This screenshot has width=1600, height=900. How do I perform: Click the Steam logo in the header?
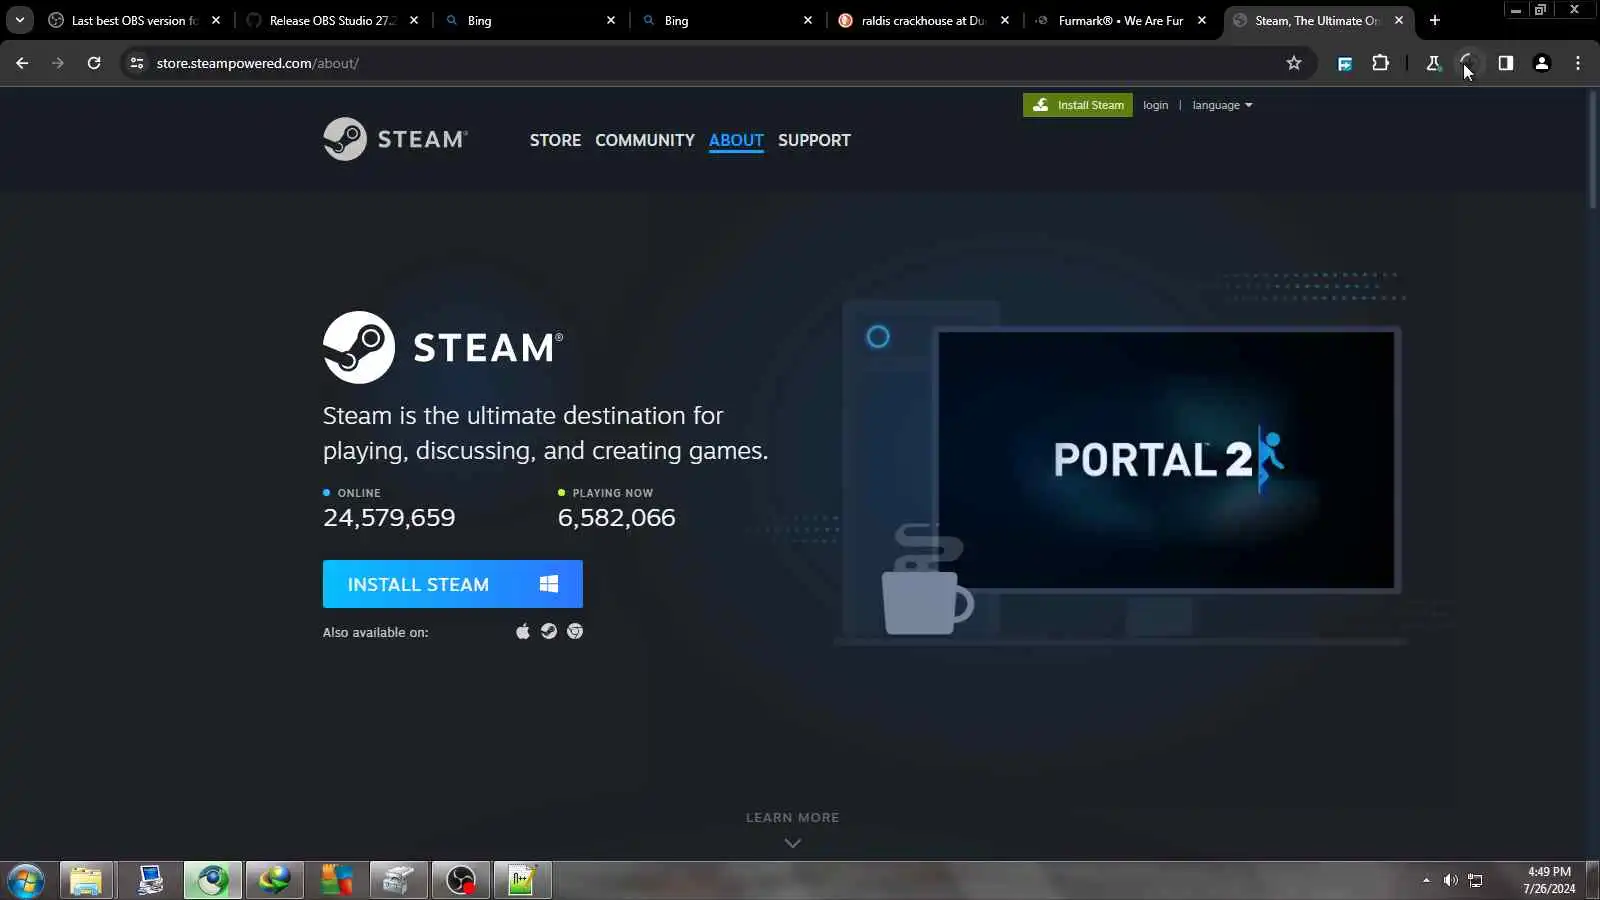click(396, 139)
